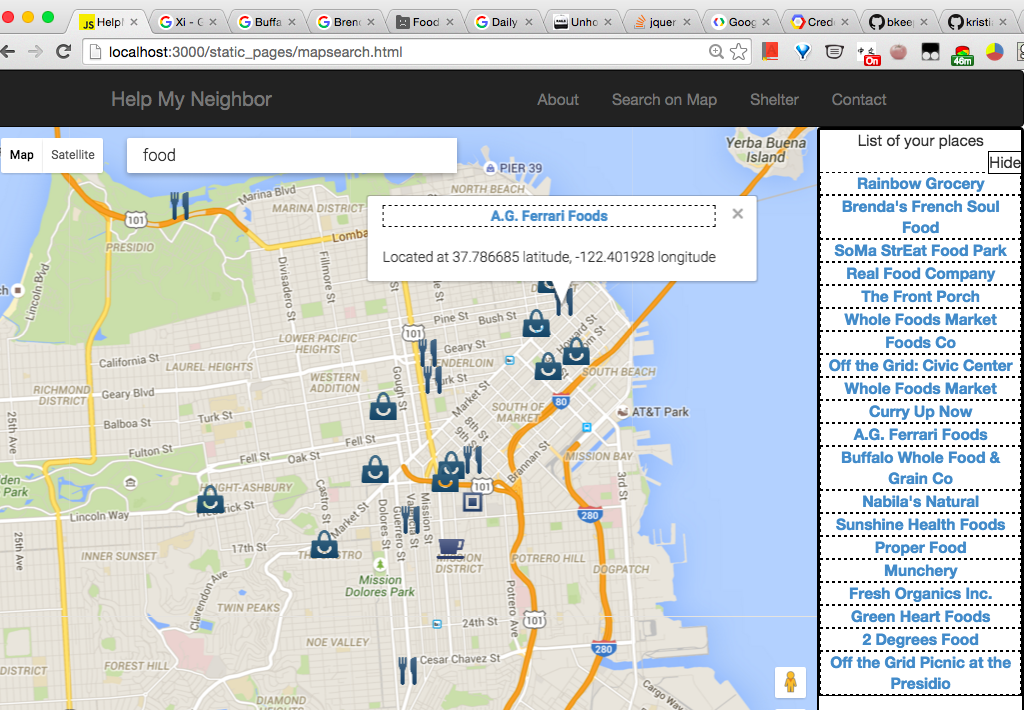Open the Shelter nav item
This screenshot has height=710, width=1024.
tap(774, 99)
